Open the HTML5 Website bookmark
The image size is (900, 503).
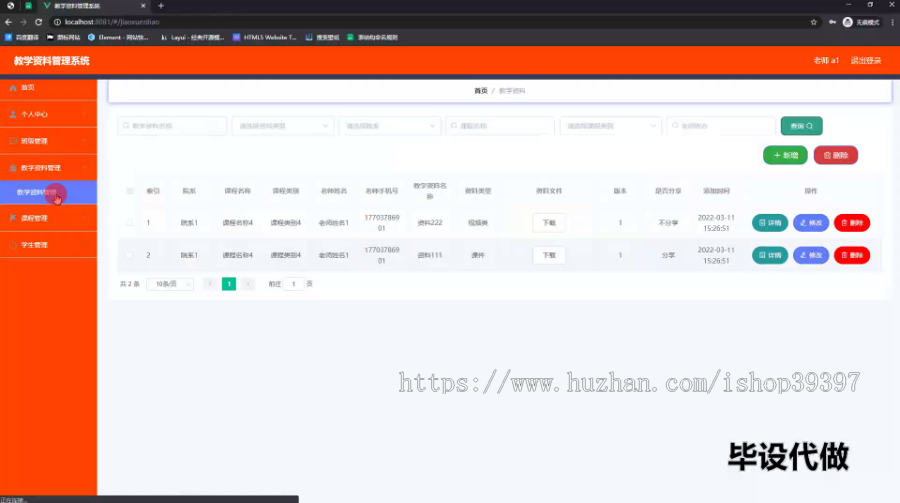pos(265,37)
